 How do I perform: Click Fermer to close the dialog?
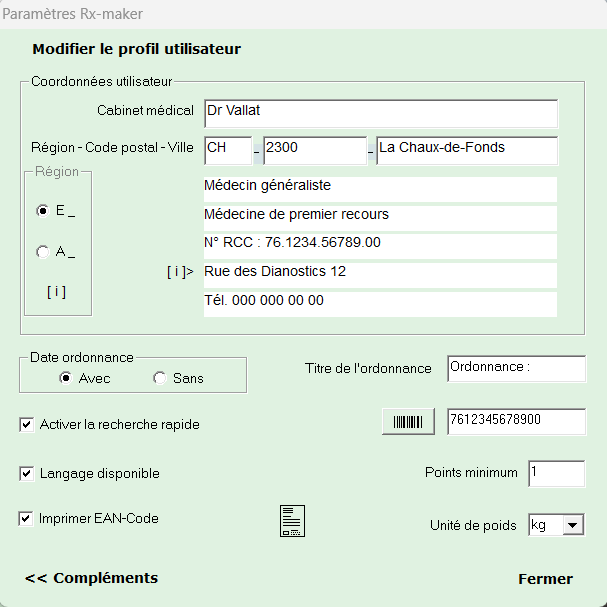(x=545, y=579)
